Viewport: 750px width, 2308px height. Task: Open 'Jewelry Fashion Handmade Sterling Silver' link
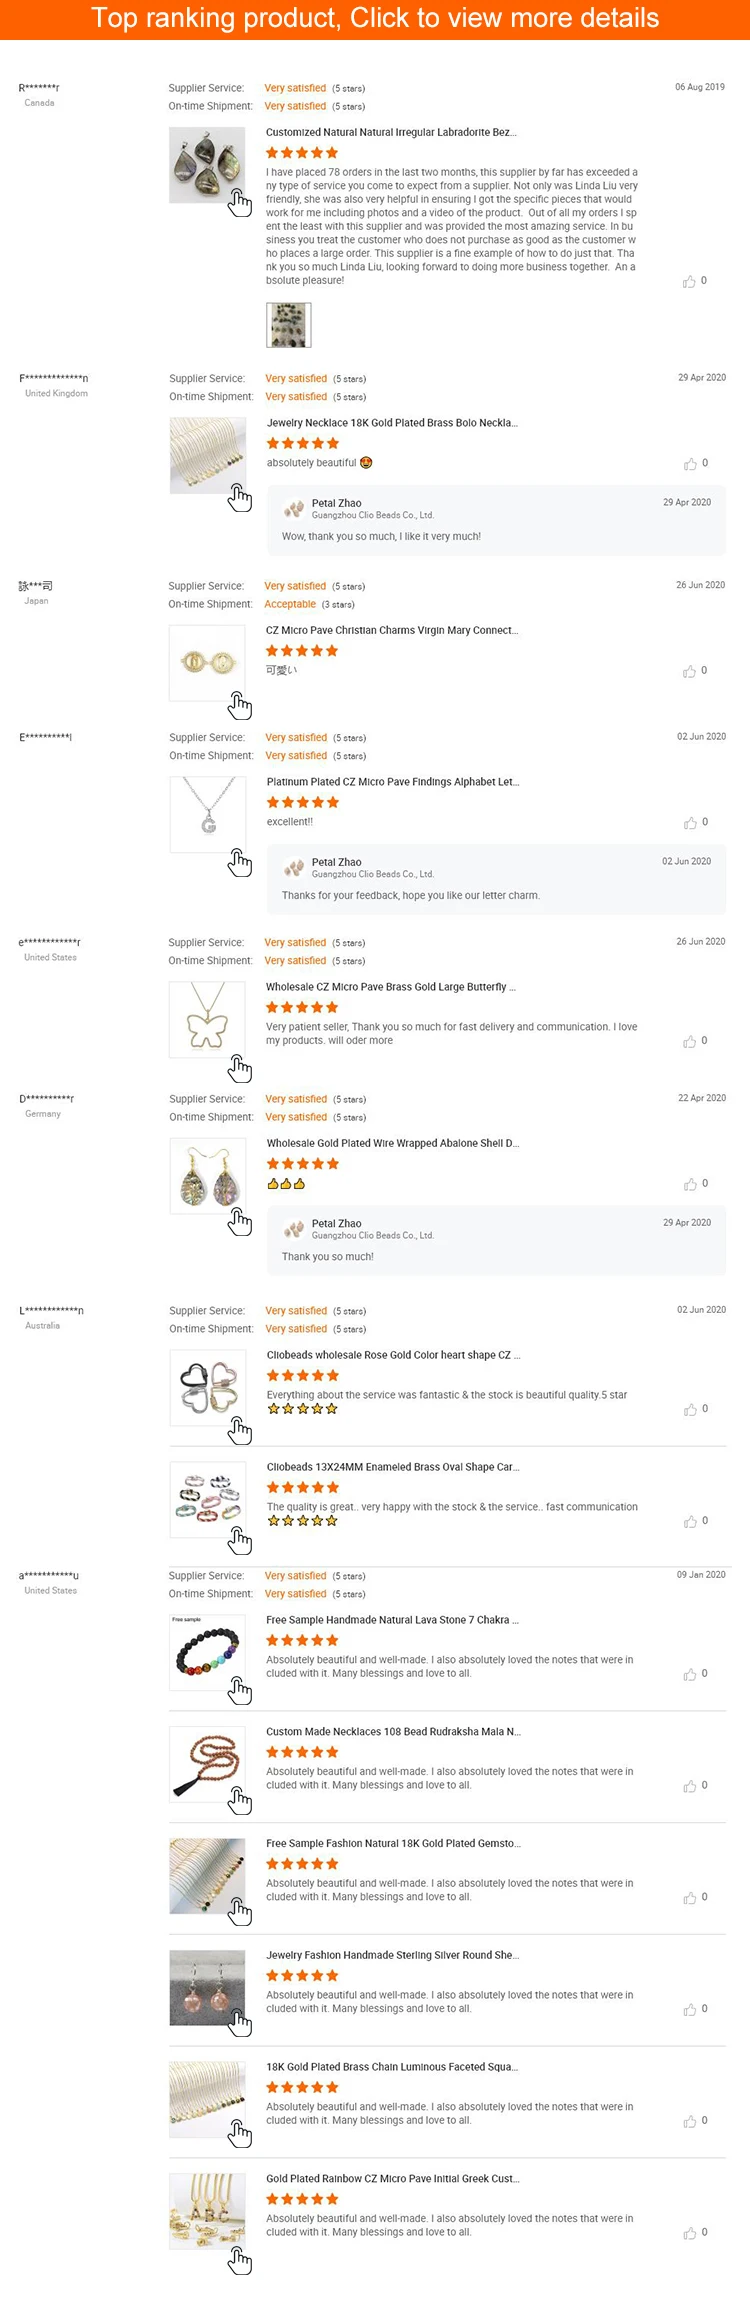(392, 1955)
